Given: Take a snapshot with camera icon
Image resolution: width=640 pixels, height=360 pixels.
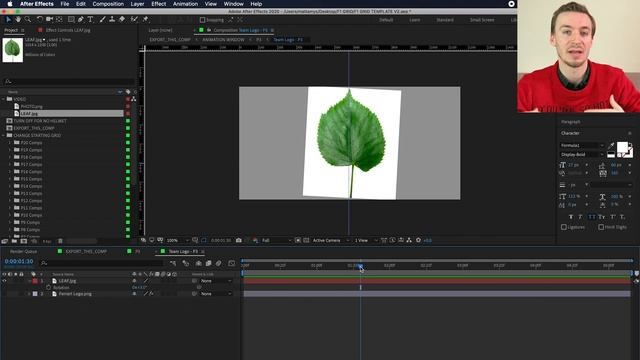Looking at the screenshot, I should (239, 240).
